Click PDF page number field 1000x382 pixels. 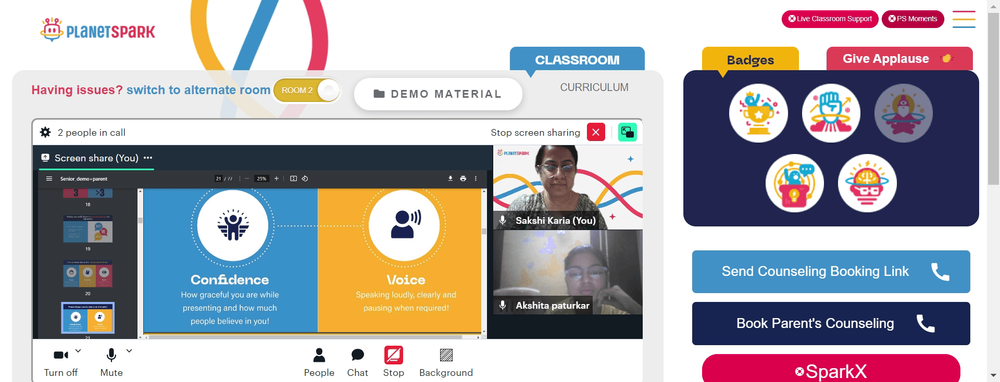[220, 179]
